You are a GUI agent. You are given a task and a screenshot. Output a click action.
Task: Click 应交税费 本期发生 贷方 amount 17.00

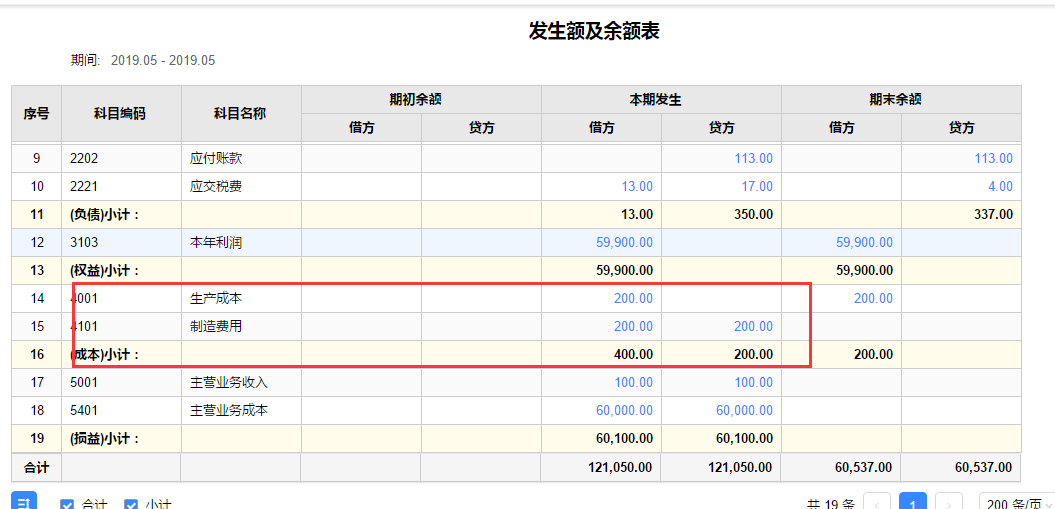pyautogui.click(x=757, y=187)
